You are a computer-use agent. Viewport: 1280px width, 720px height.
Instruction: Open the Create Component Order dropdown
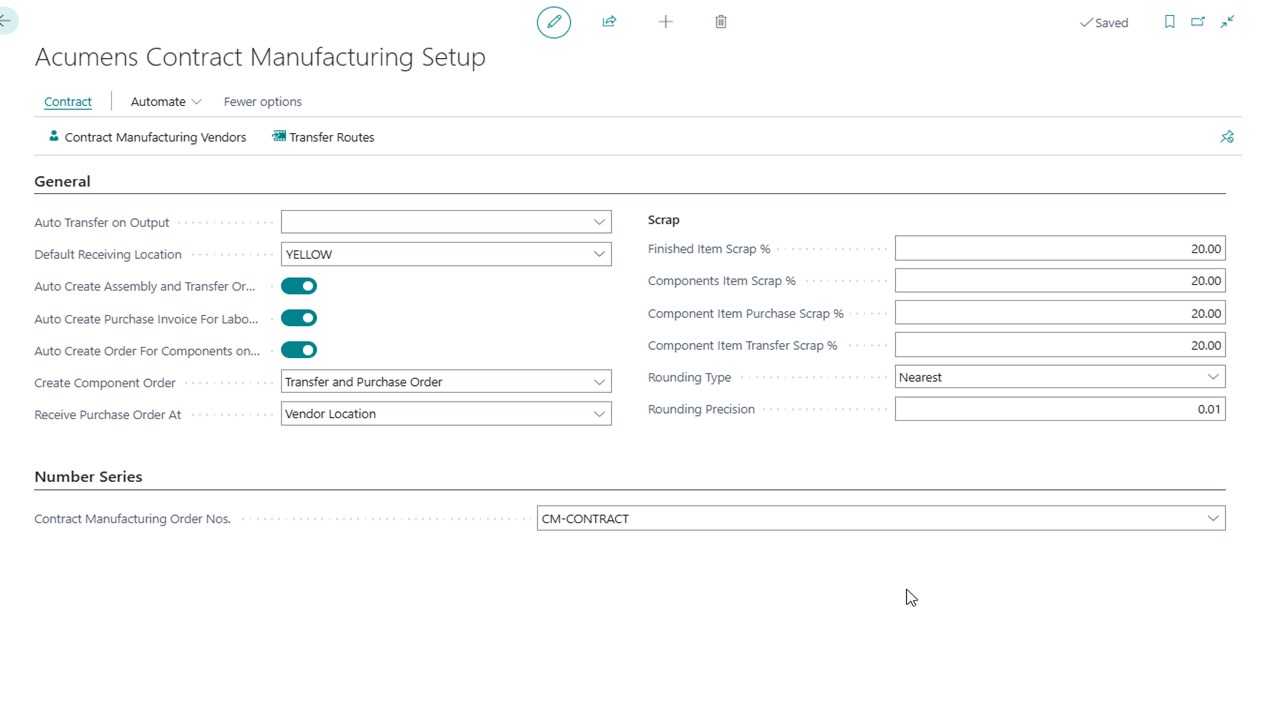tap(599, 381)
